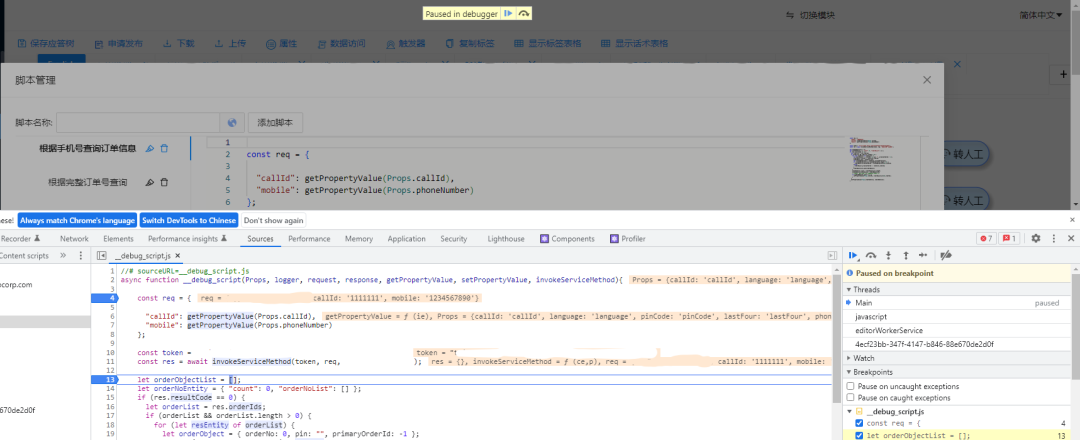Open the 1 issue counter
This screenshot has width=1080, height=440.
(1009, 238)
